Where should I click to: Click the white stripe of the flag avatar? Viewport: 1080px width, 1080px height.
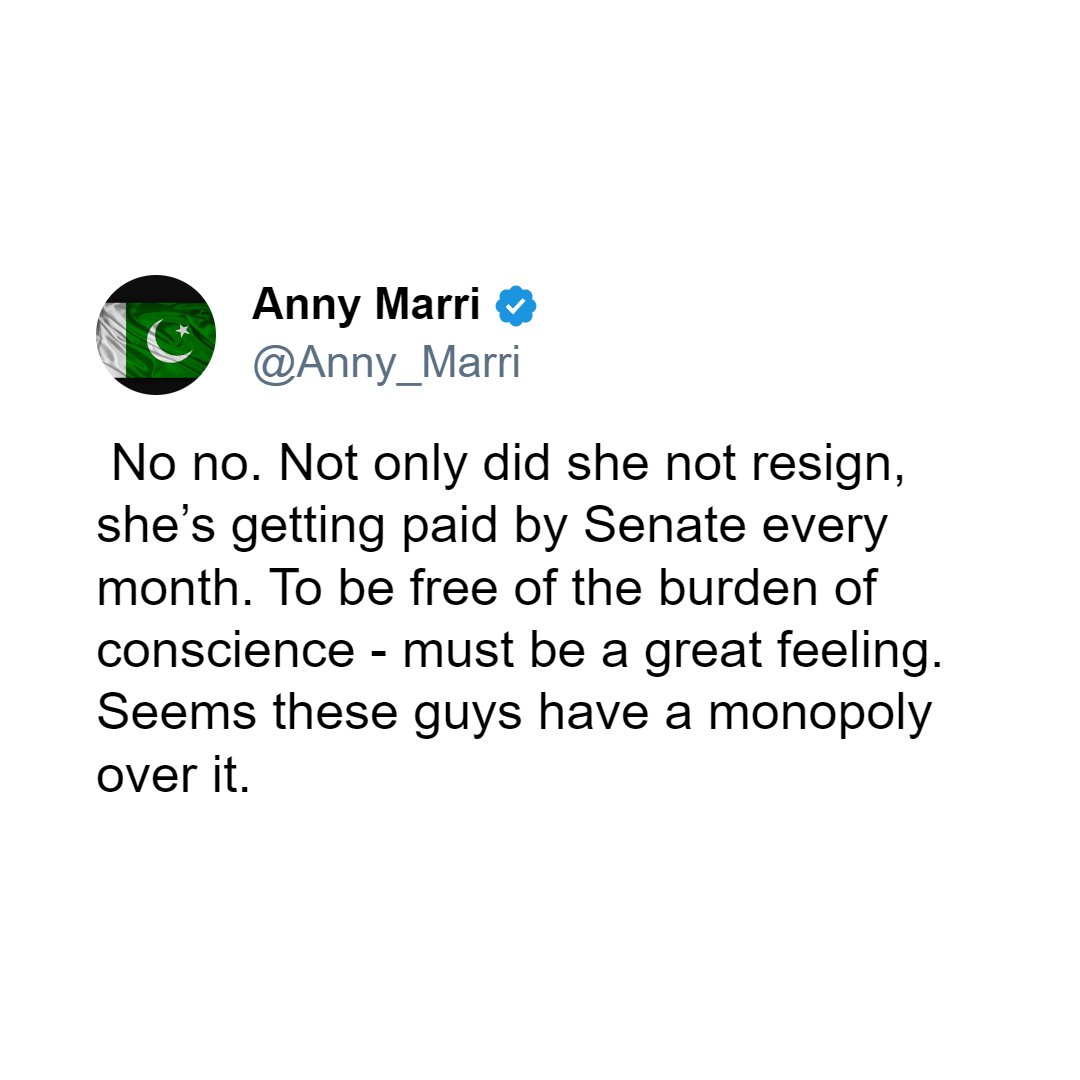(x=112, y=340)
